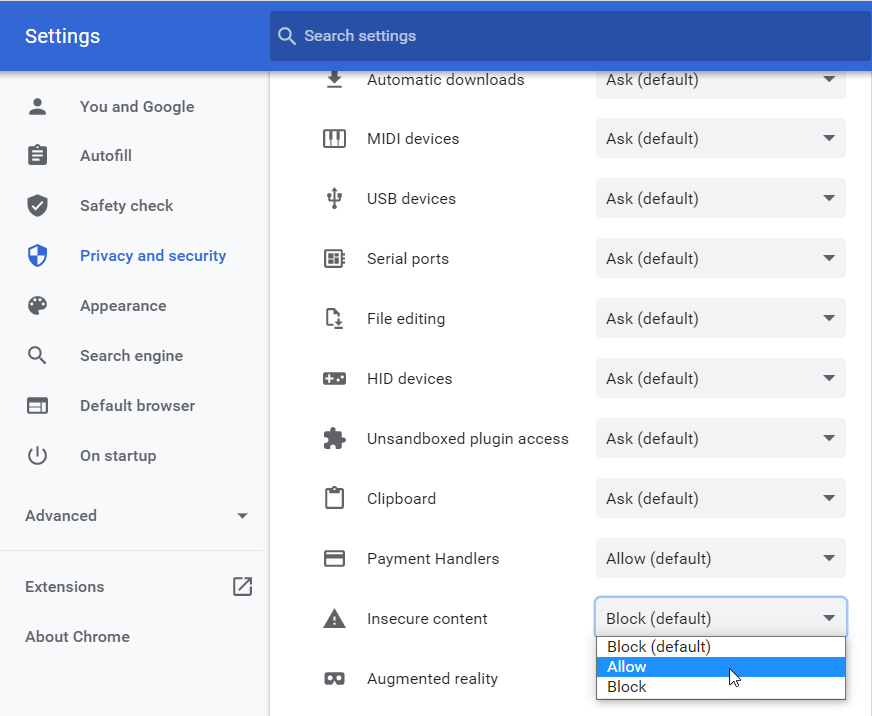This screenshot has height=716, width=872.
Task: Click the On startup power icon
Action: click(37, 456)
